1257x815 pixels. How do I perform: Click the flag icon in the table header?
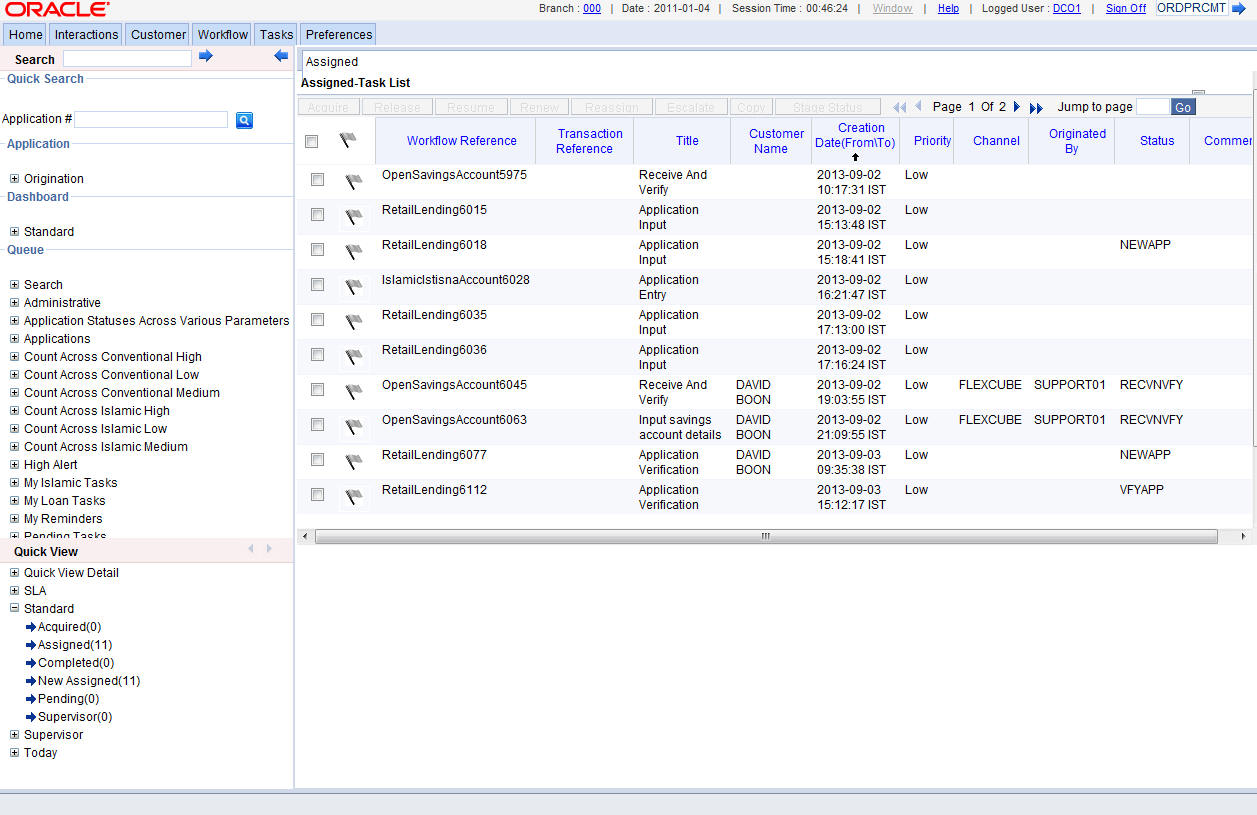[348, 140]
